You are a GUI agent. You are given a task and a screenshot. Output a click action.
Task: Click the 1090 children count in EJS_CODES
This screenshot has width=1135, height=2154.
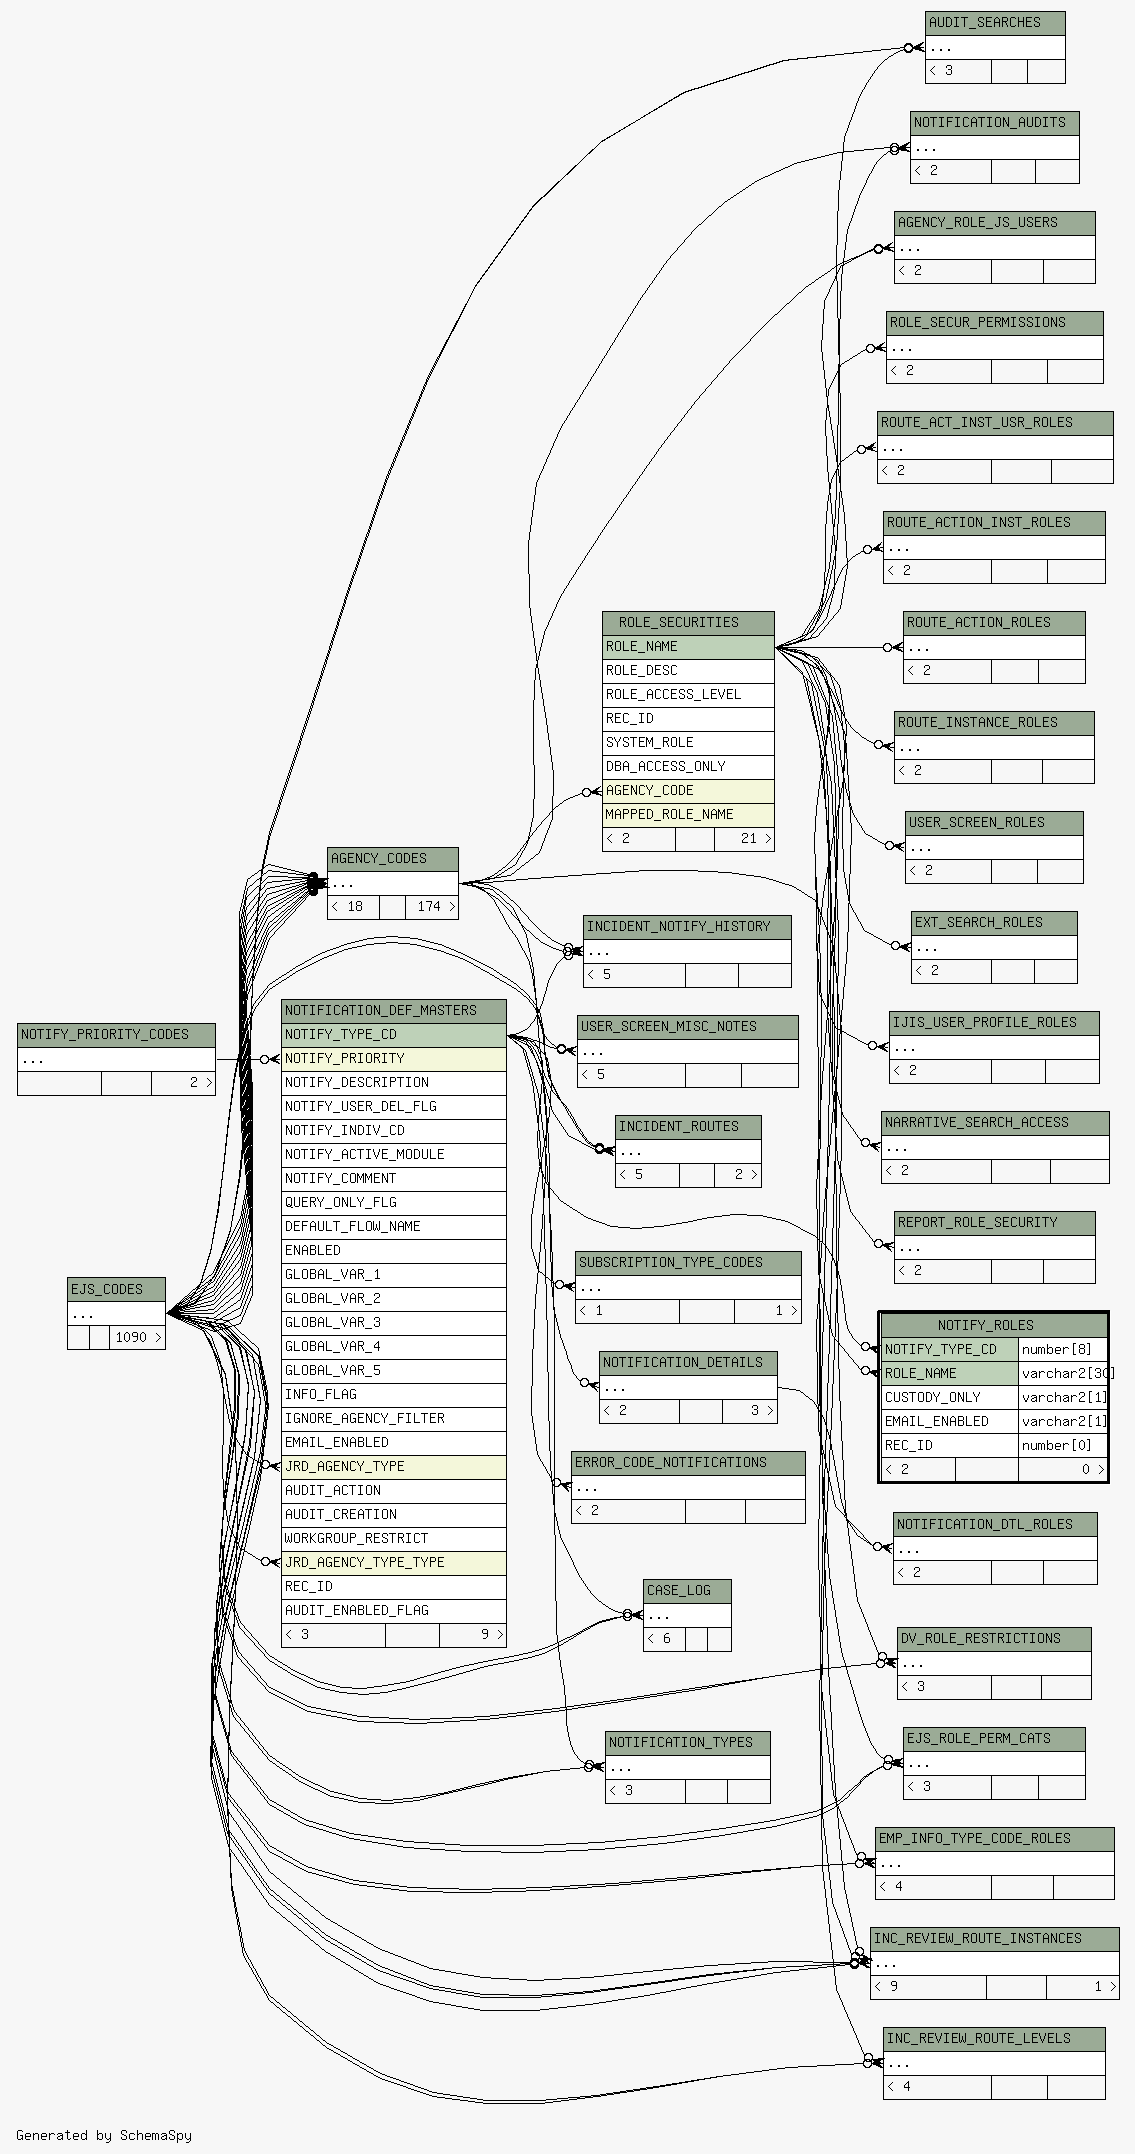click(x=137, y=1338)
